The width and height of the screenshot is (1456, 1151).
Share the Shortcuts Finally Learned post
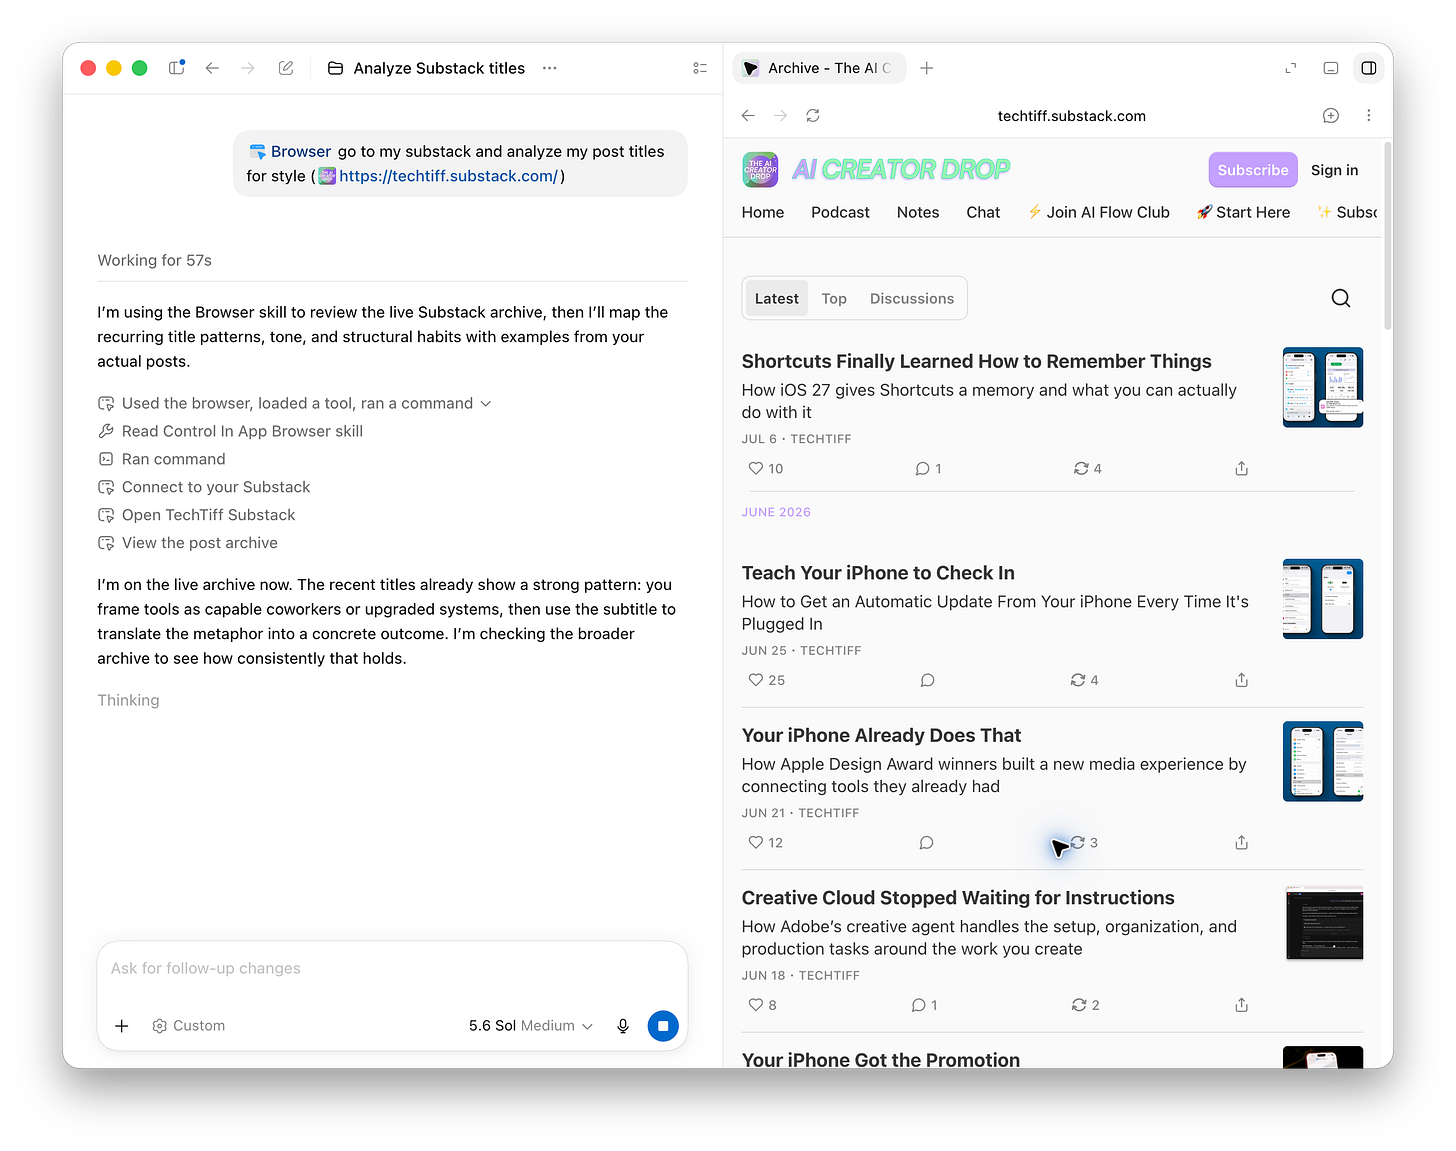tap(1242, 468)
